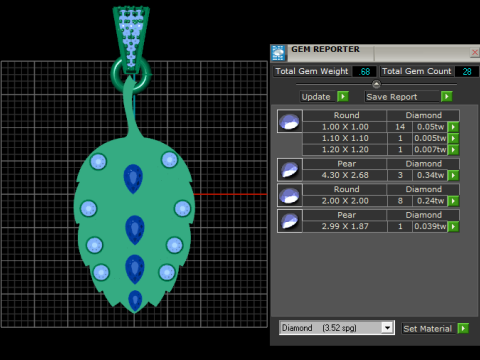Click the 1.20 X 1.20 size cell
The width and height of the screenshot is (480, 360).
345,150
